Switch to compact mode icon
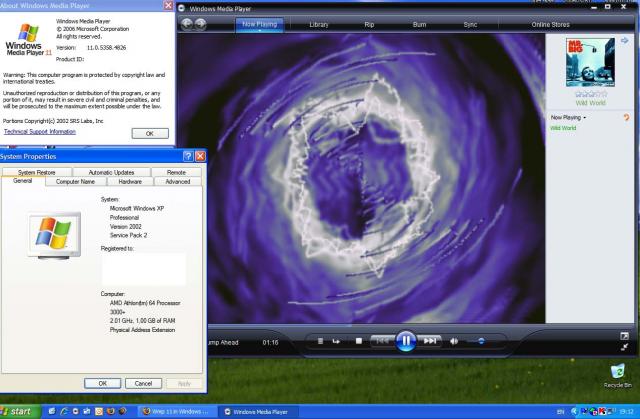 click(624, 347)
